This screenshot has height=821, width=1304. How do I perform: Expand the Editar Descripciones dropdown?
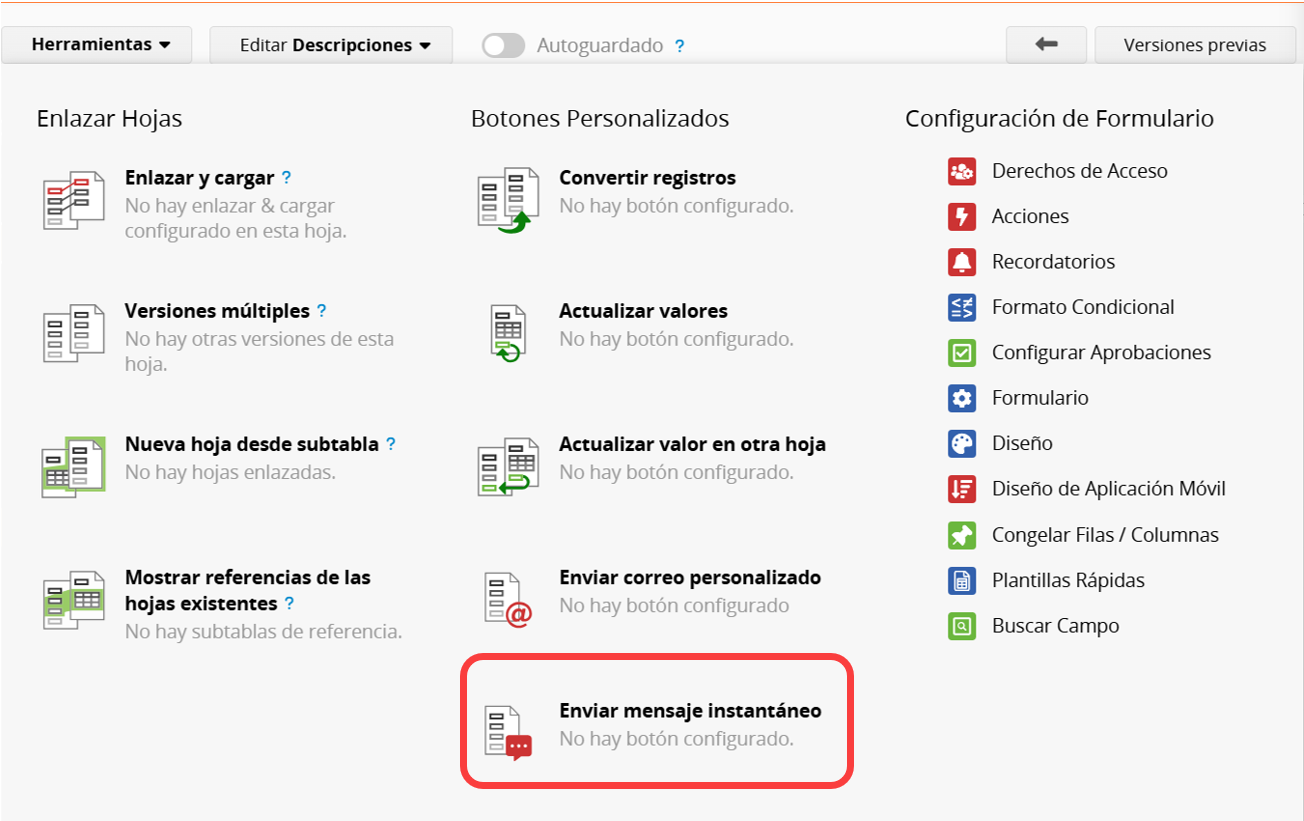(331, 45)
